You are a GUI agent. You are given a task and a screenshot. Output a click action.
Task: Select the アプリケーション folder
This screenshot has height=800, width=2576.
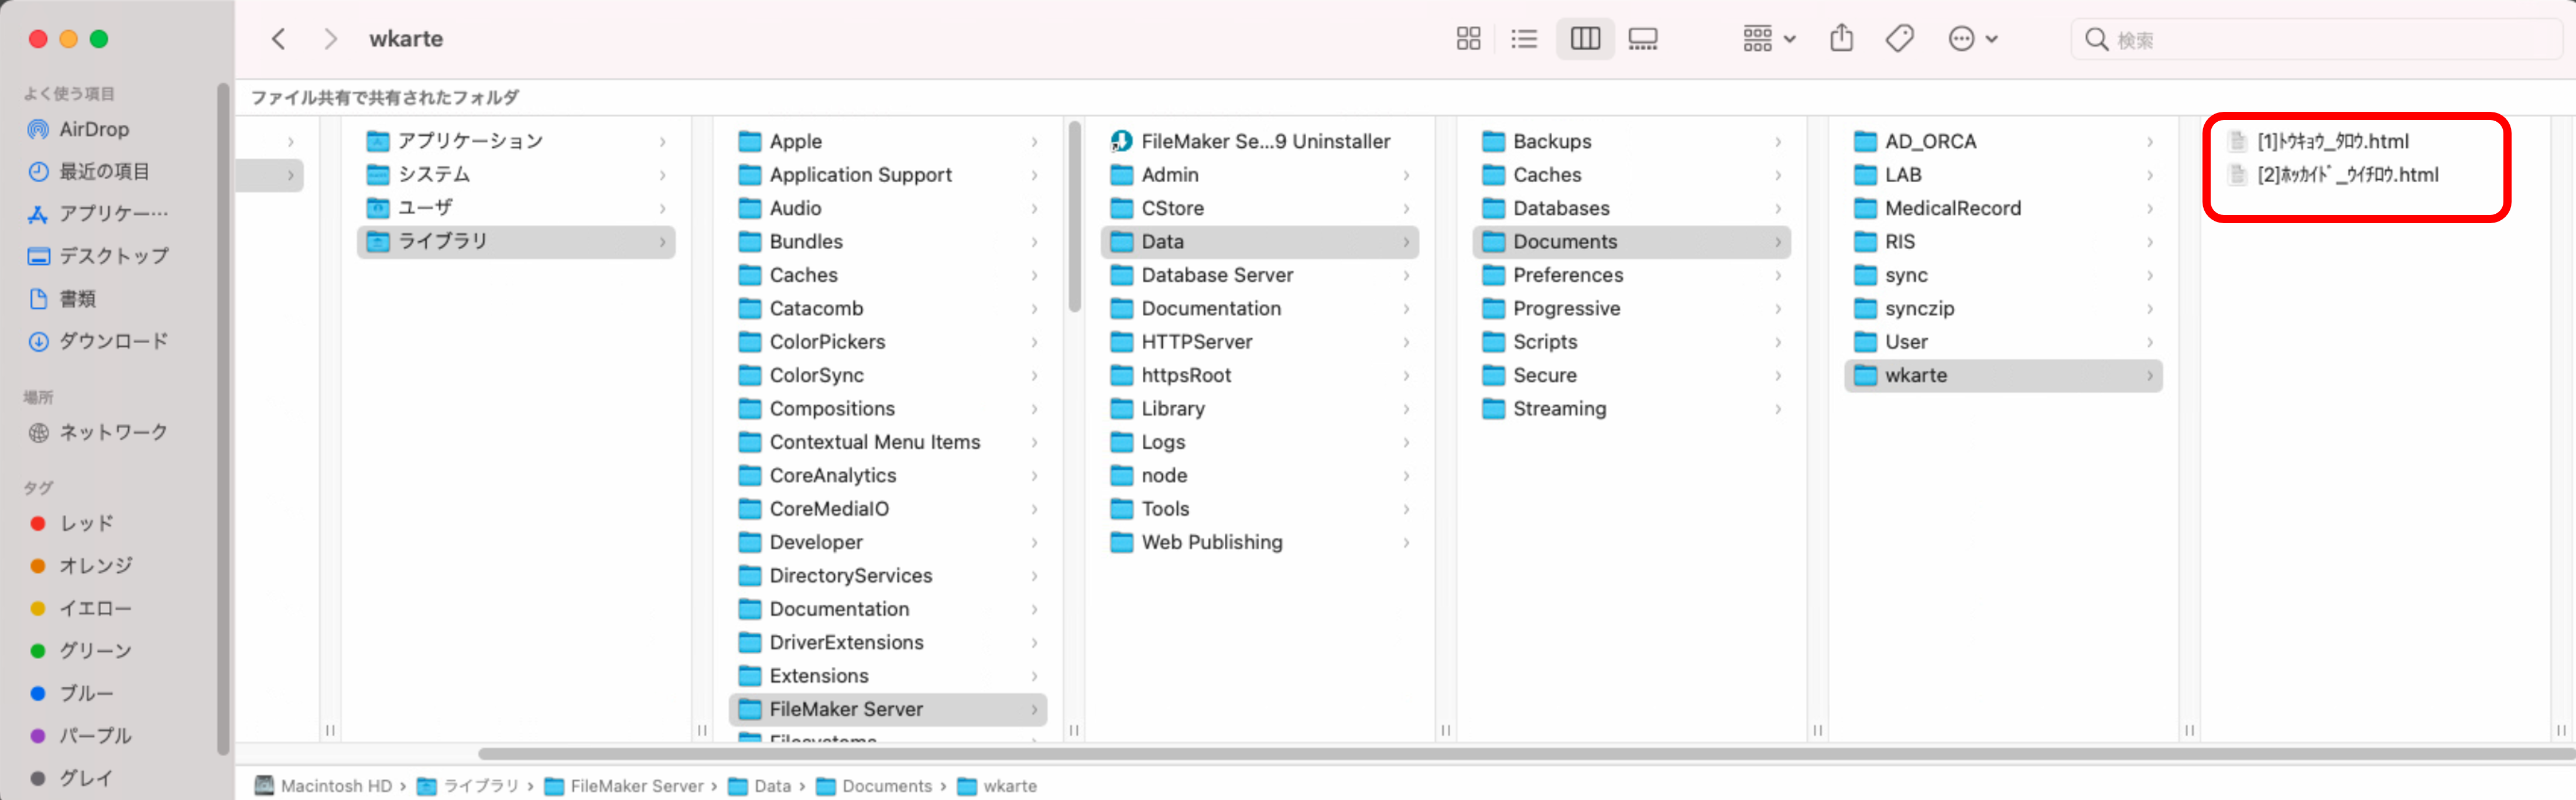coord(516,141)
